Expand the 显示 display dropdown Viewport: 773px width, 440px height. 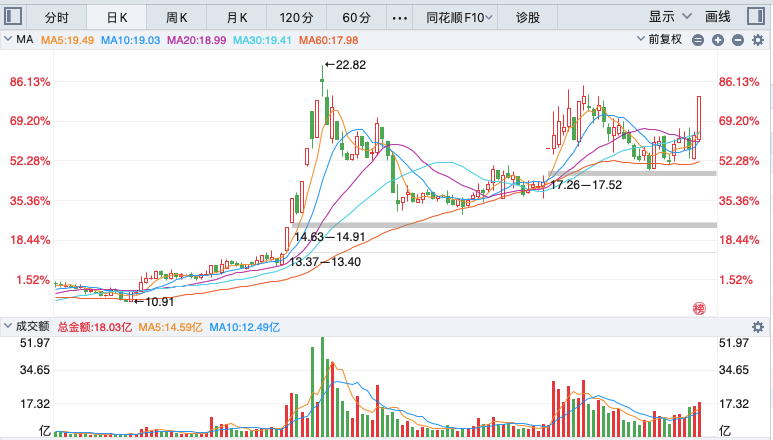tap(670, 17)
